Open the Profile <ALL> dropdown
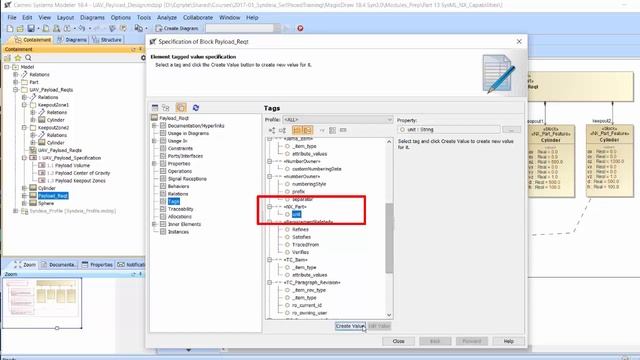640x360 pixels. 338,120
